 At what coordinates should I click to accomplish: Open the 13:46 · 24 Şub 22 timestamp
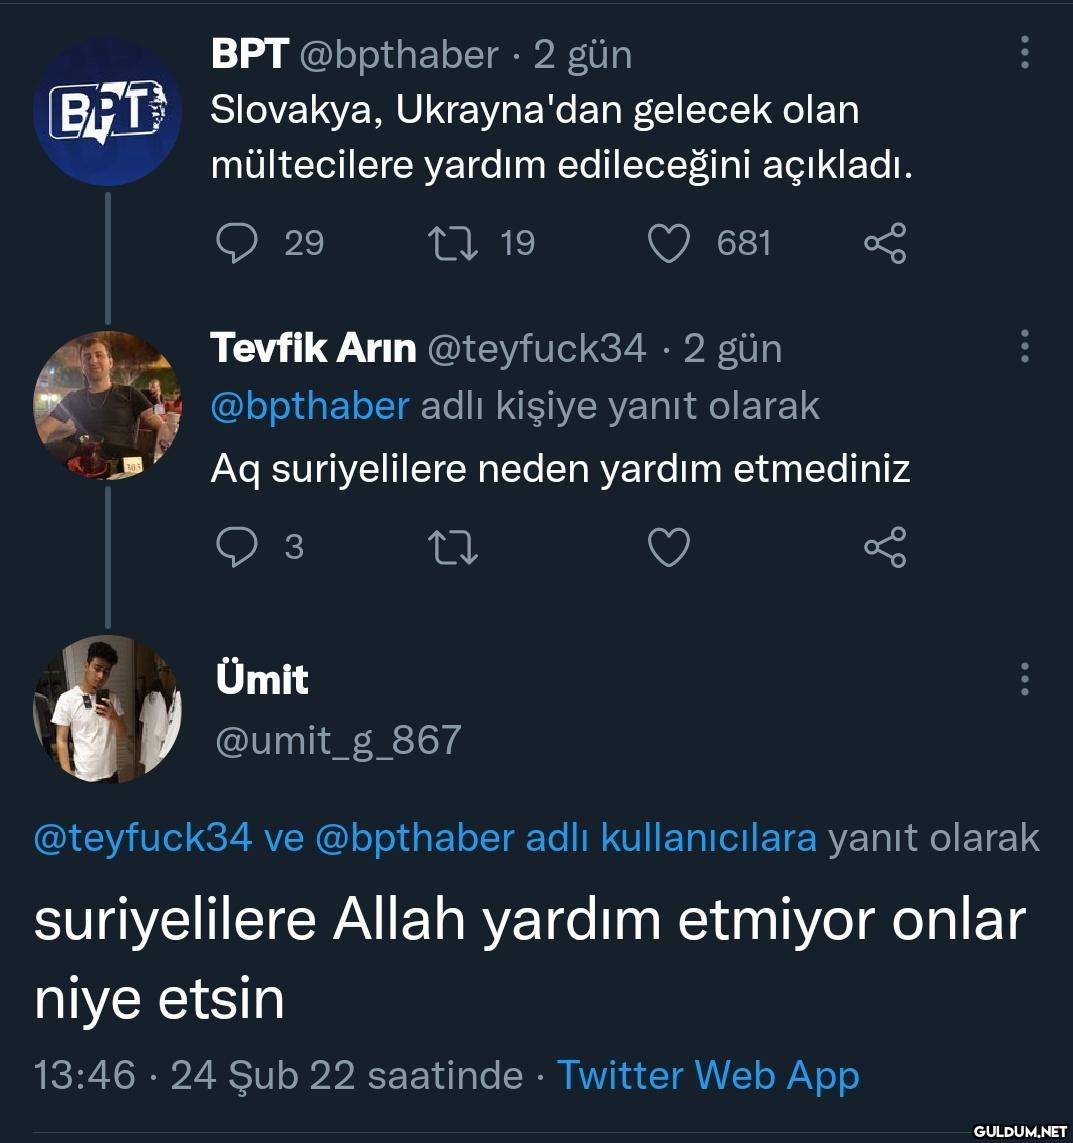tap(278, 1075)
